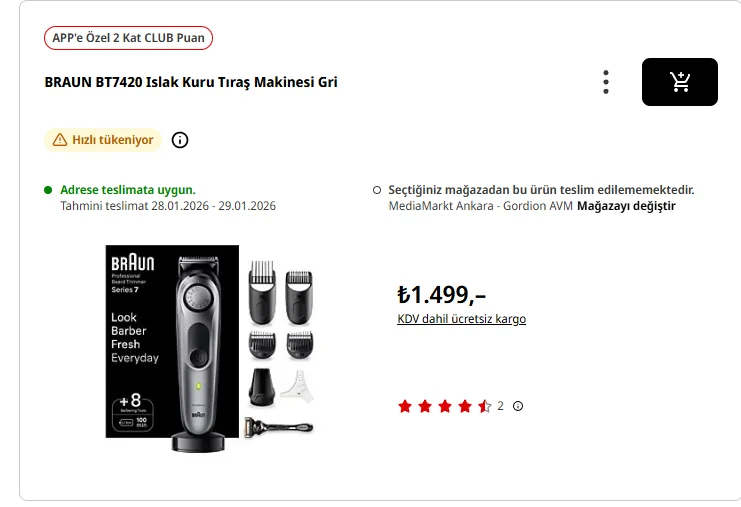741x507 pixels.
Task: Open KDV dahil ücretsiz kargo link
Action: pos(461,319)
